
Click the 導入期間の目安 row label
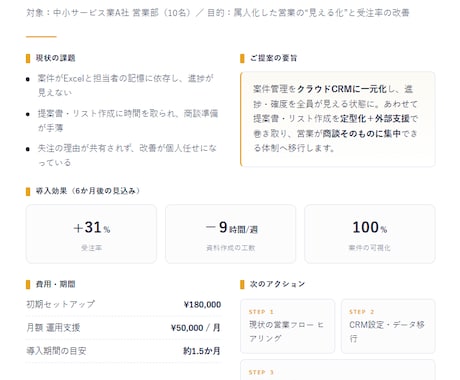(x=56, y=351)
